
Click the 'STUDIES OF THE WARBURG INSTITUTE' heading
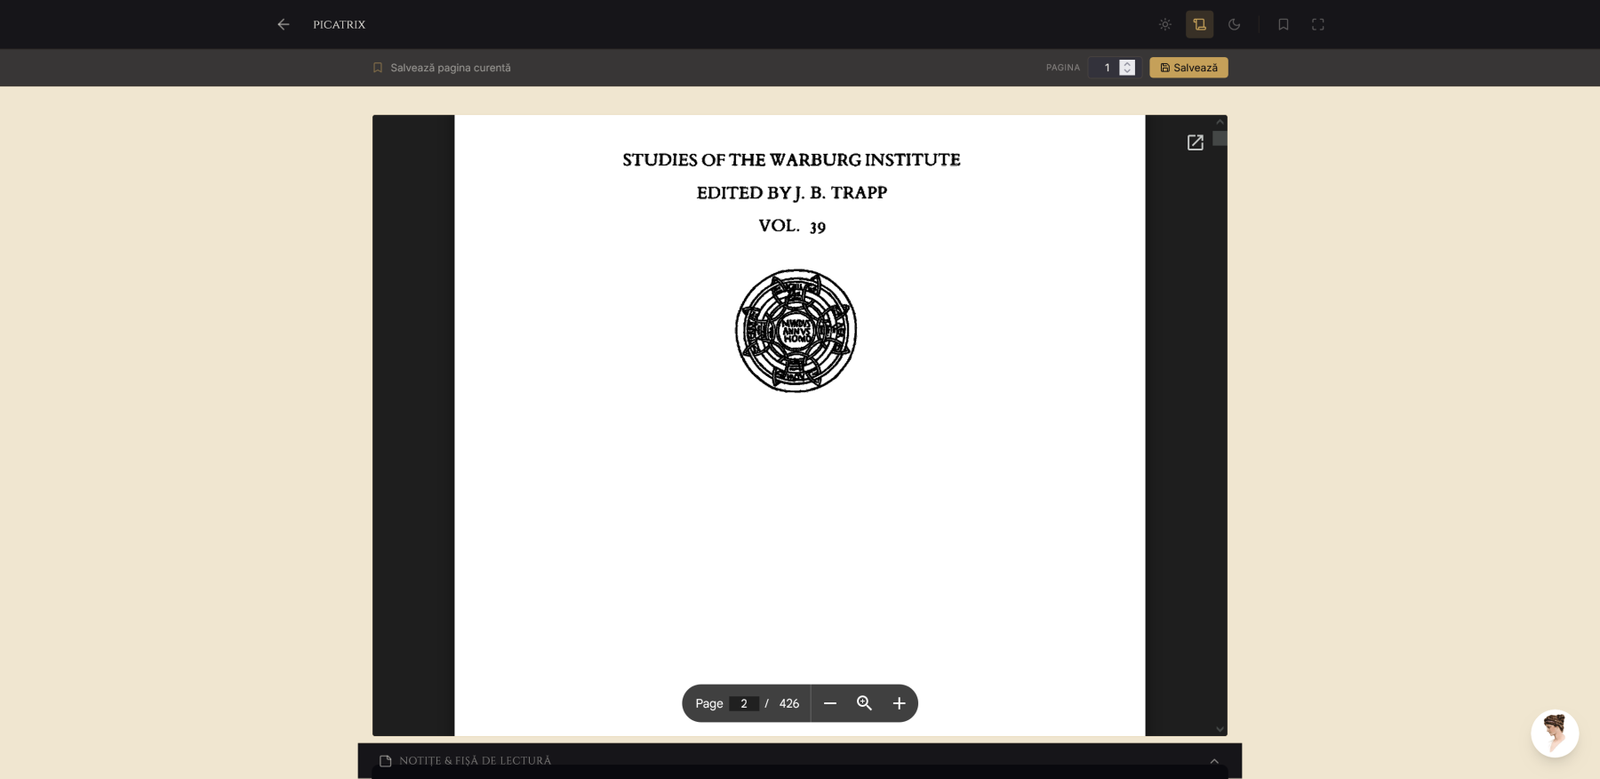coord(791,160)
